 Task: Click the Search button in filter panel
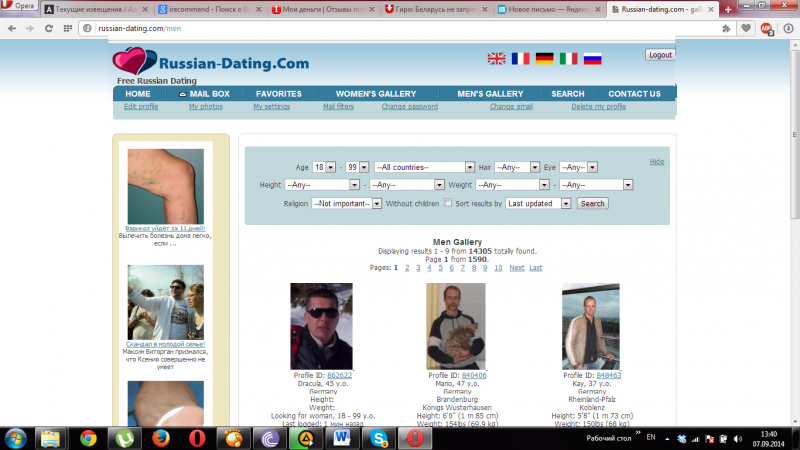(592, 204)
